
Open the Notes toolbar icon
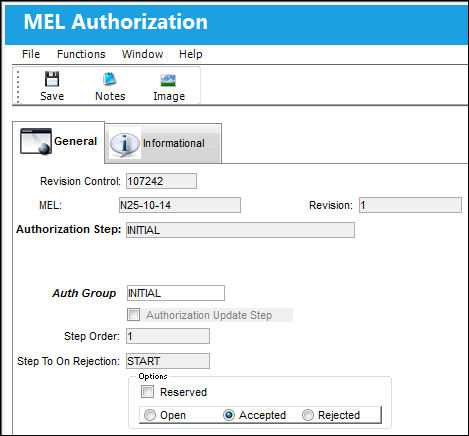click(109, 79)
